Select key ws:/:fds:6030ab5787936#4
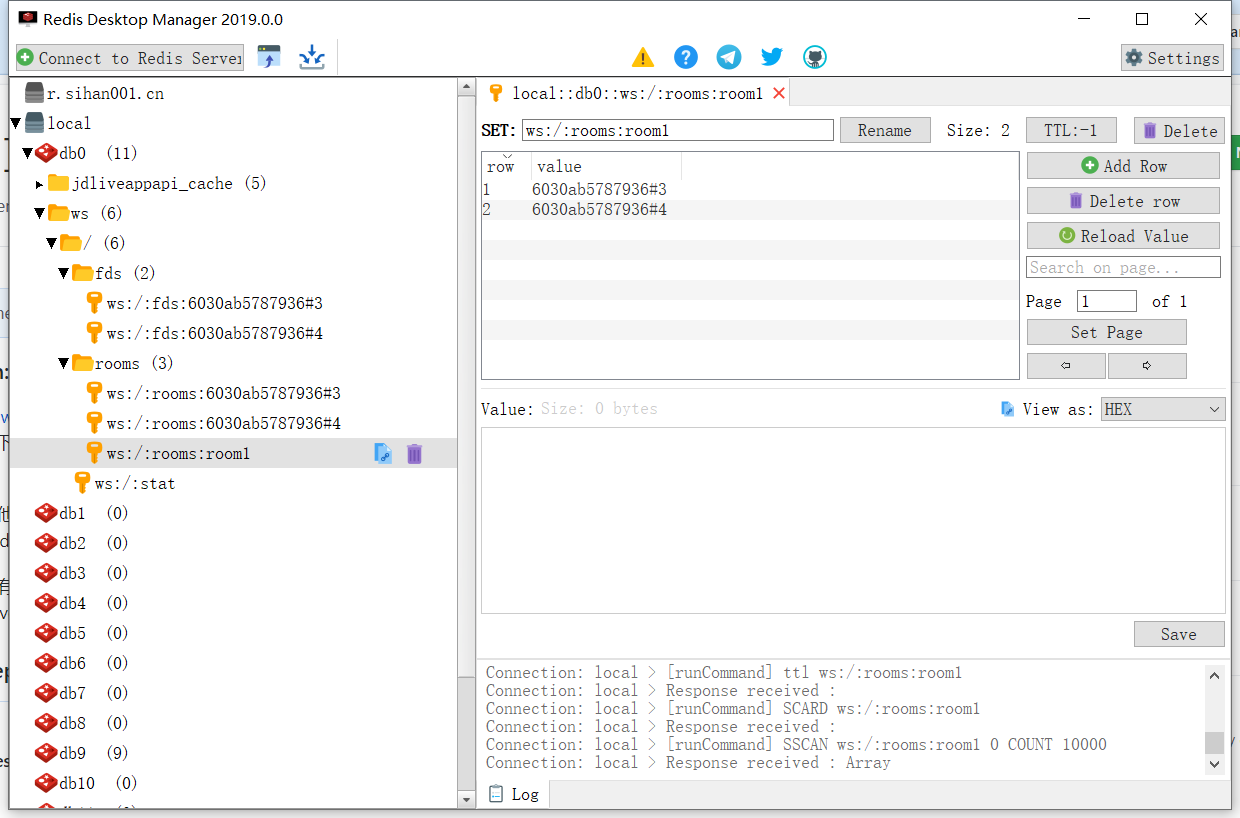This screenshot has height=818, width=1240. point(215,334)
